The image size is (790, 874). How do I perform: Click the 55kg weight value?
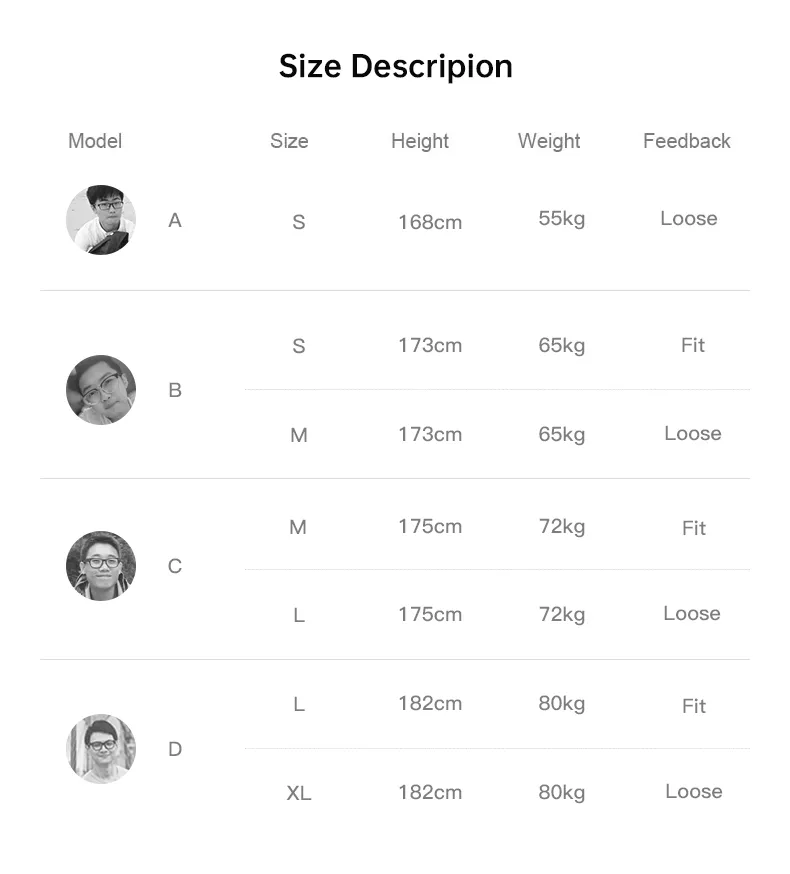point(561,219)
